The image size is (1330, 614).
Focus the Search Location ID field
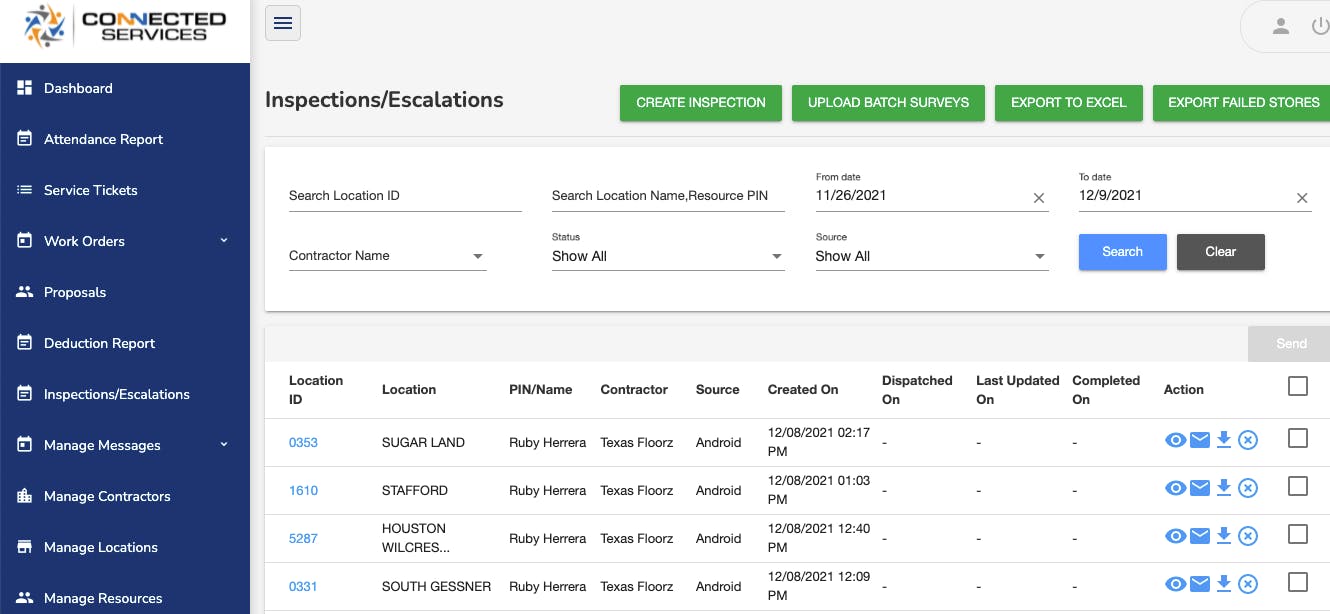405,196
